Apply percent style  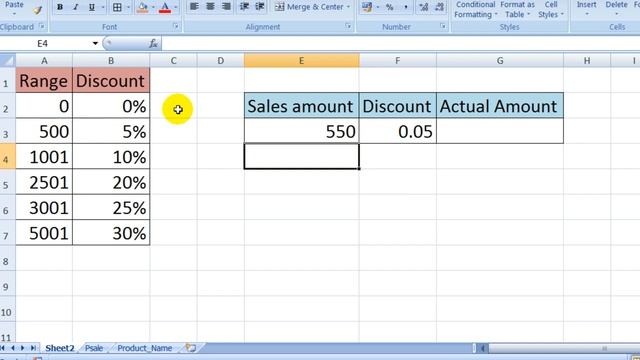pyautogui.click(x=389, y=7)
